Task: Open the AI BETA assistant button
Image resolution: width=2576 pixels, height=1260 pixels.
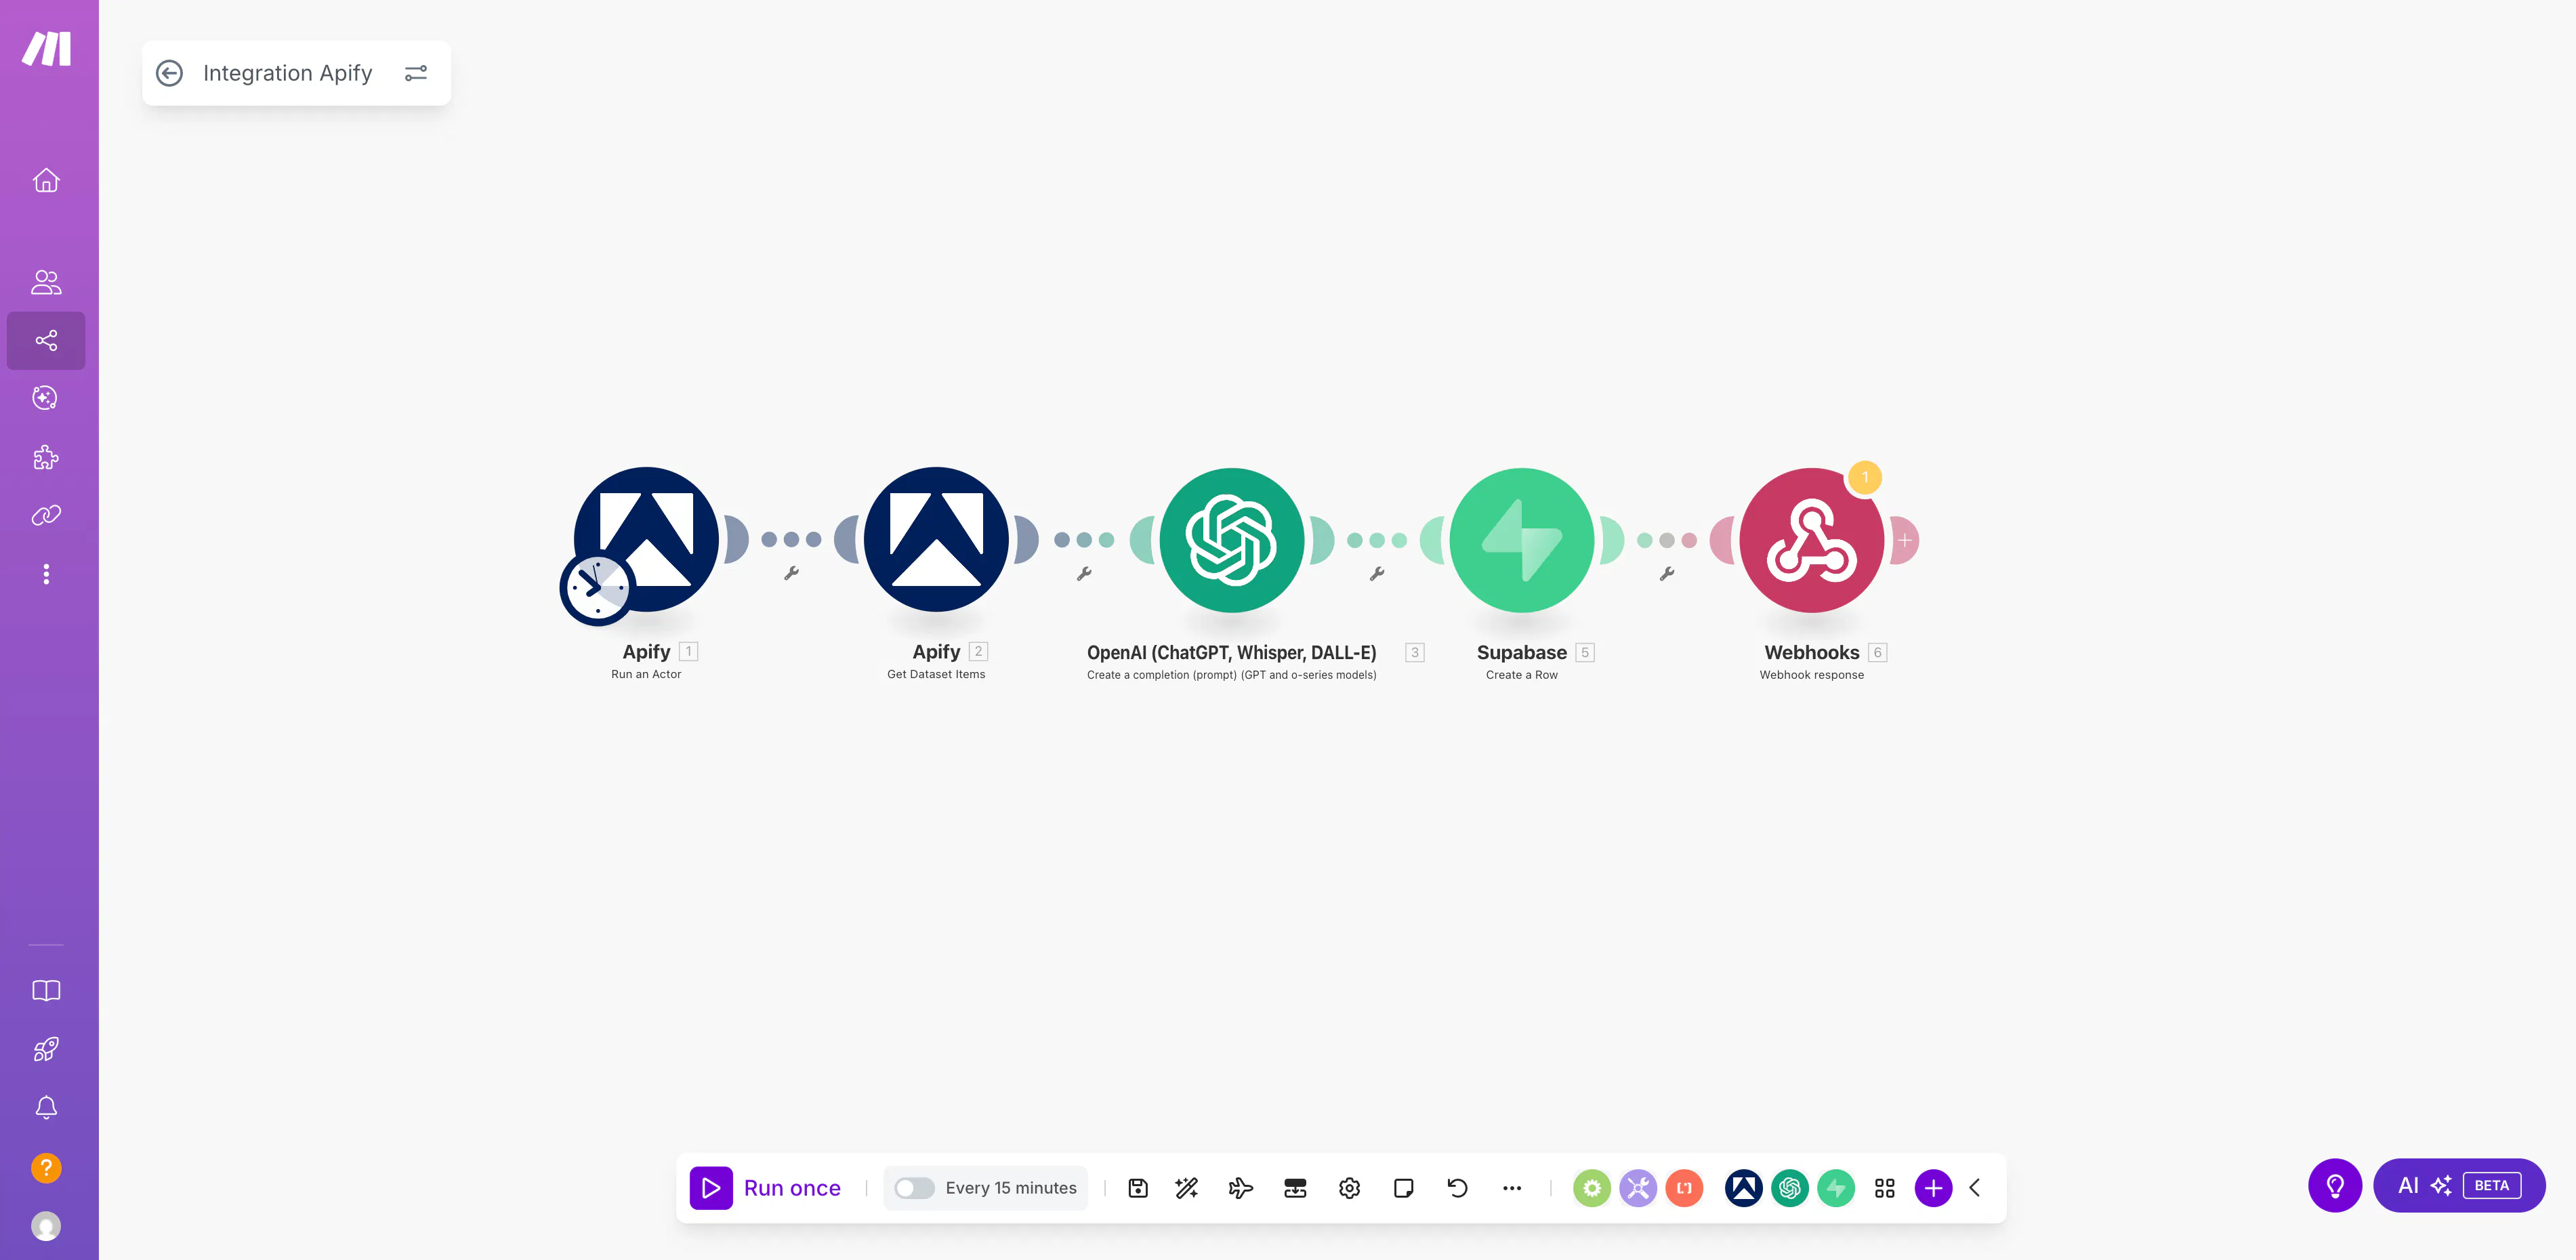Action: (x=2459, y=1186)
